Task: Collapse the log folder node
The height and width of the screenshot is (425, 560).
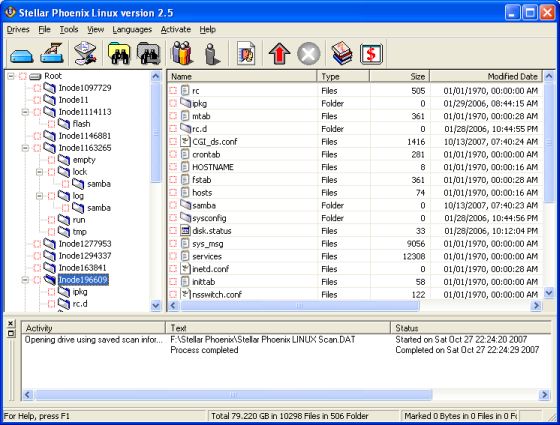Action: click(39, 196)
